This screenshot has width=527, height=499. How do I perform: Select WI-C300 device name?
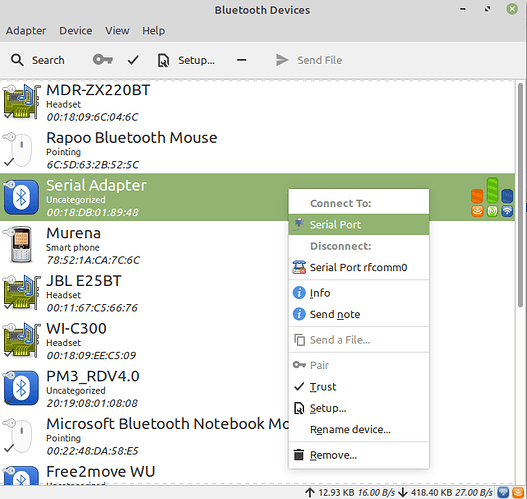coord(76,329)
